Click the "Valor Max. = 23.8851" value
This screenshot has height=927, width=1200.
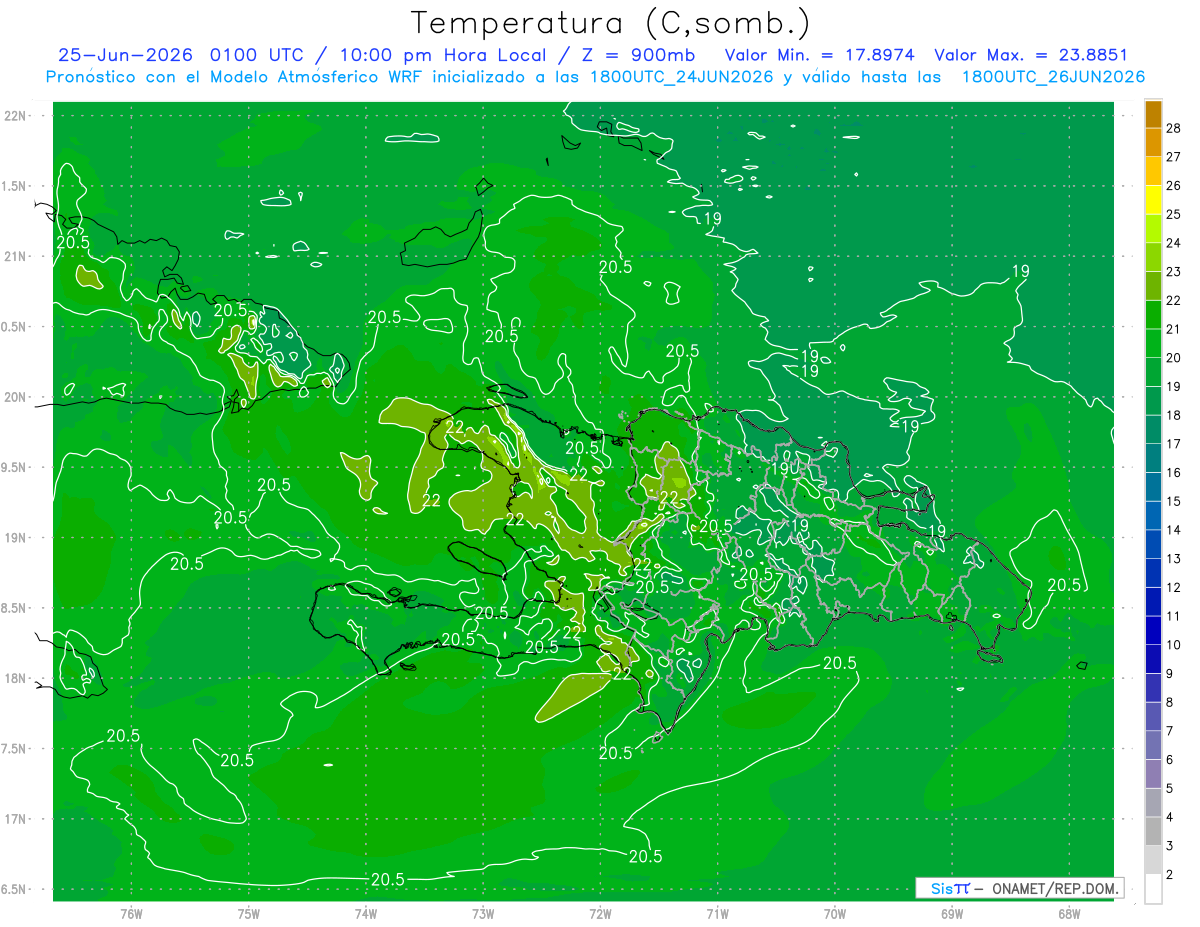1031,55
